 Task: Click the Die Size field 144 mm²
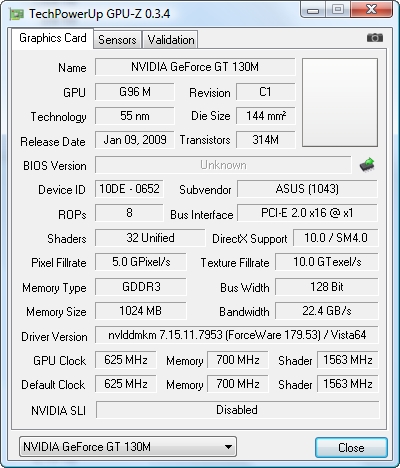coord(266,116)
